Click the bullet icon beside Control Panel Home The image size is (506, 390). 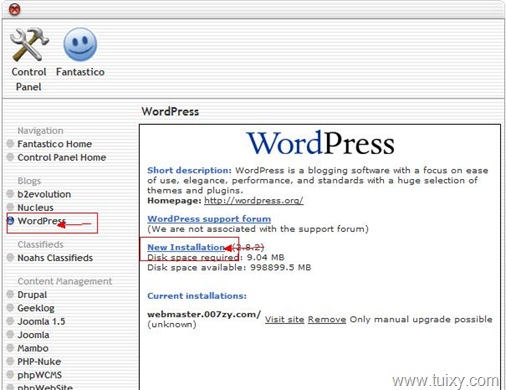[x=10, y=157]
